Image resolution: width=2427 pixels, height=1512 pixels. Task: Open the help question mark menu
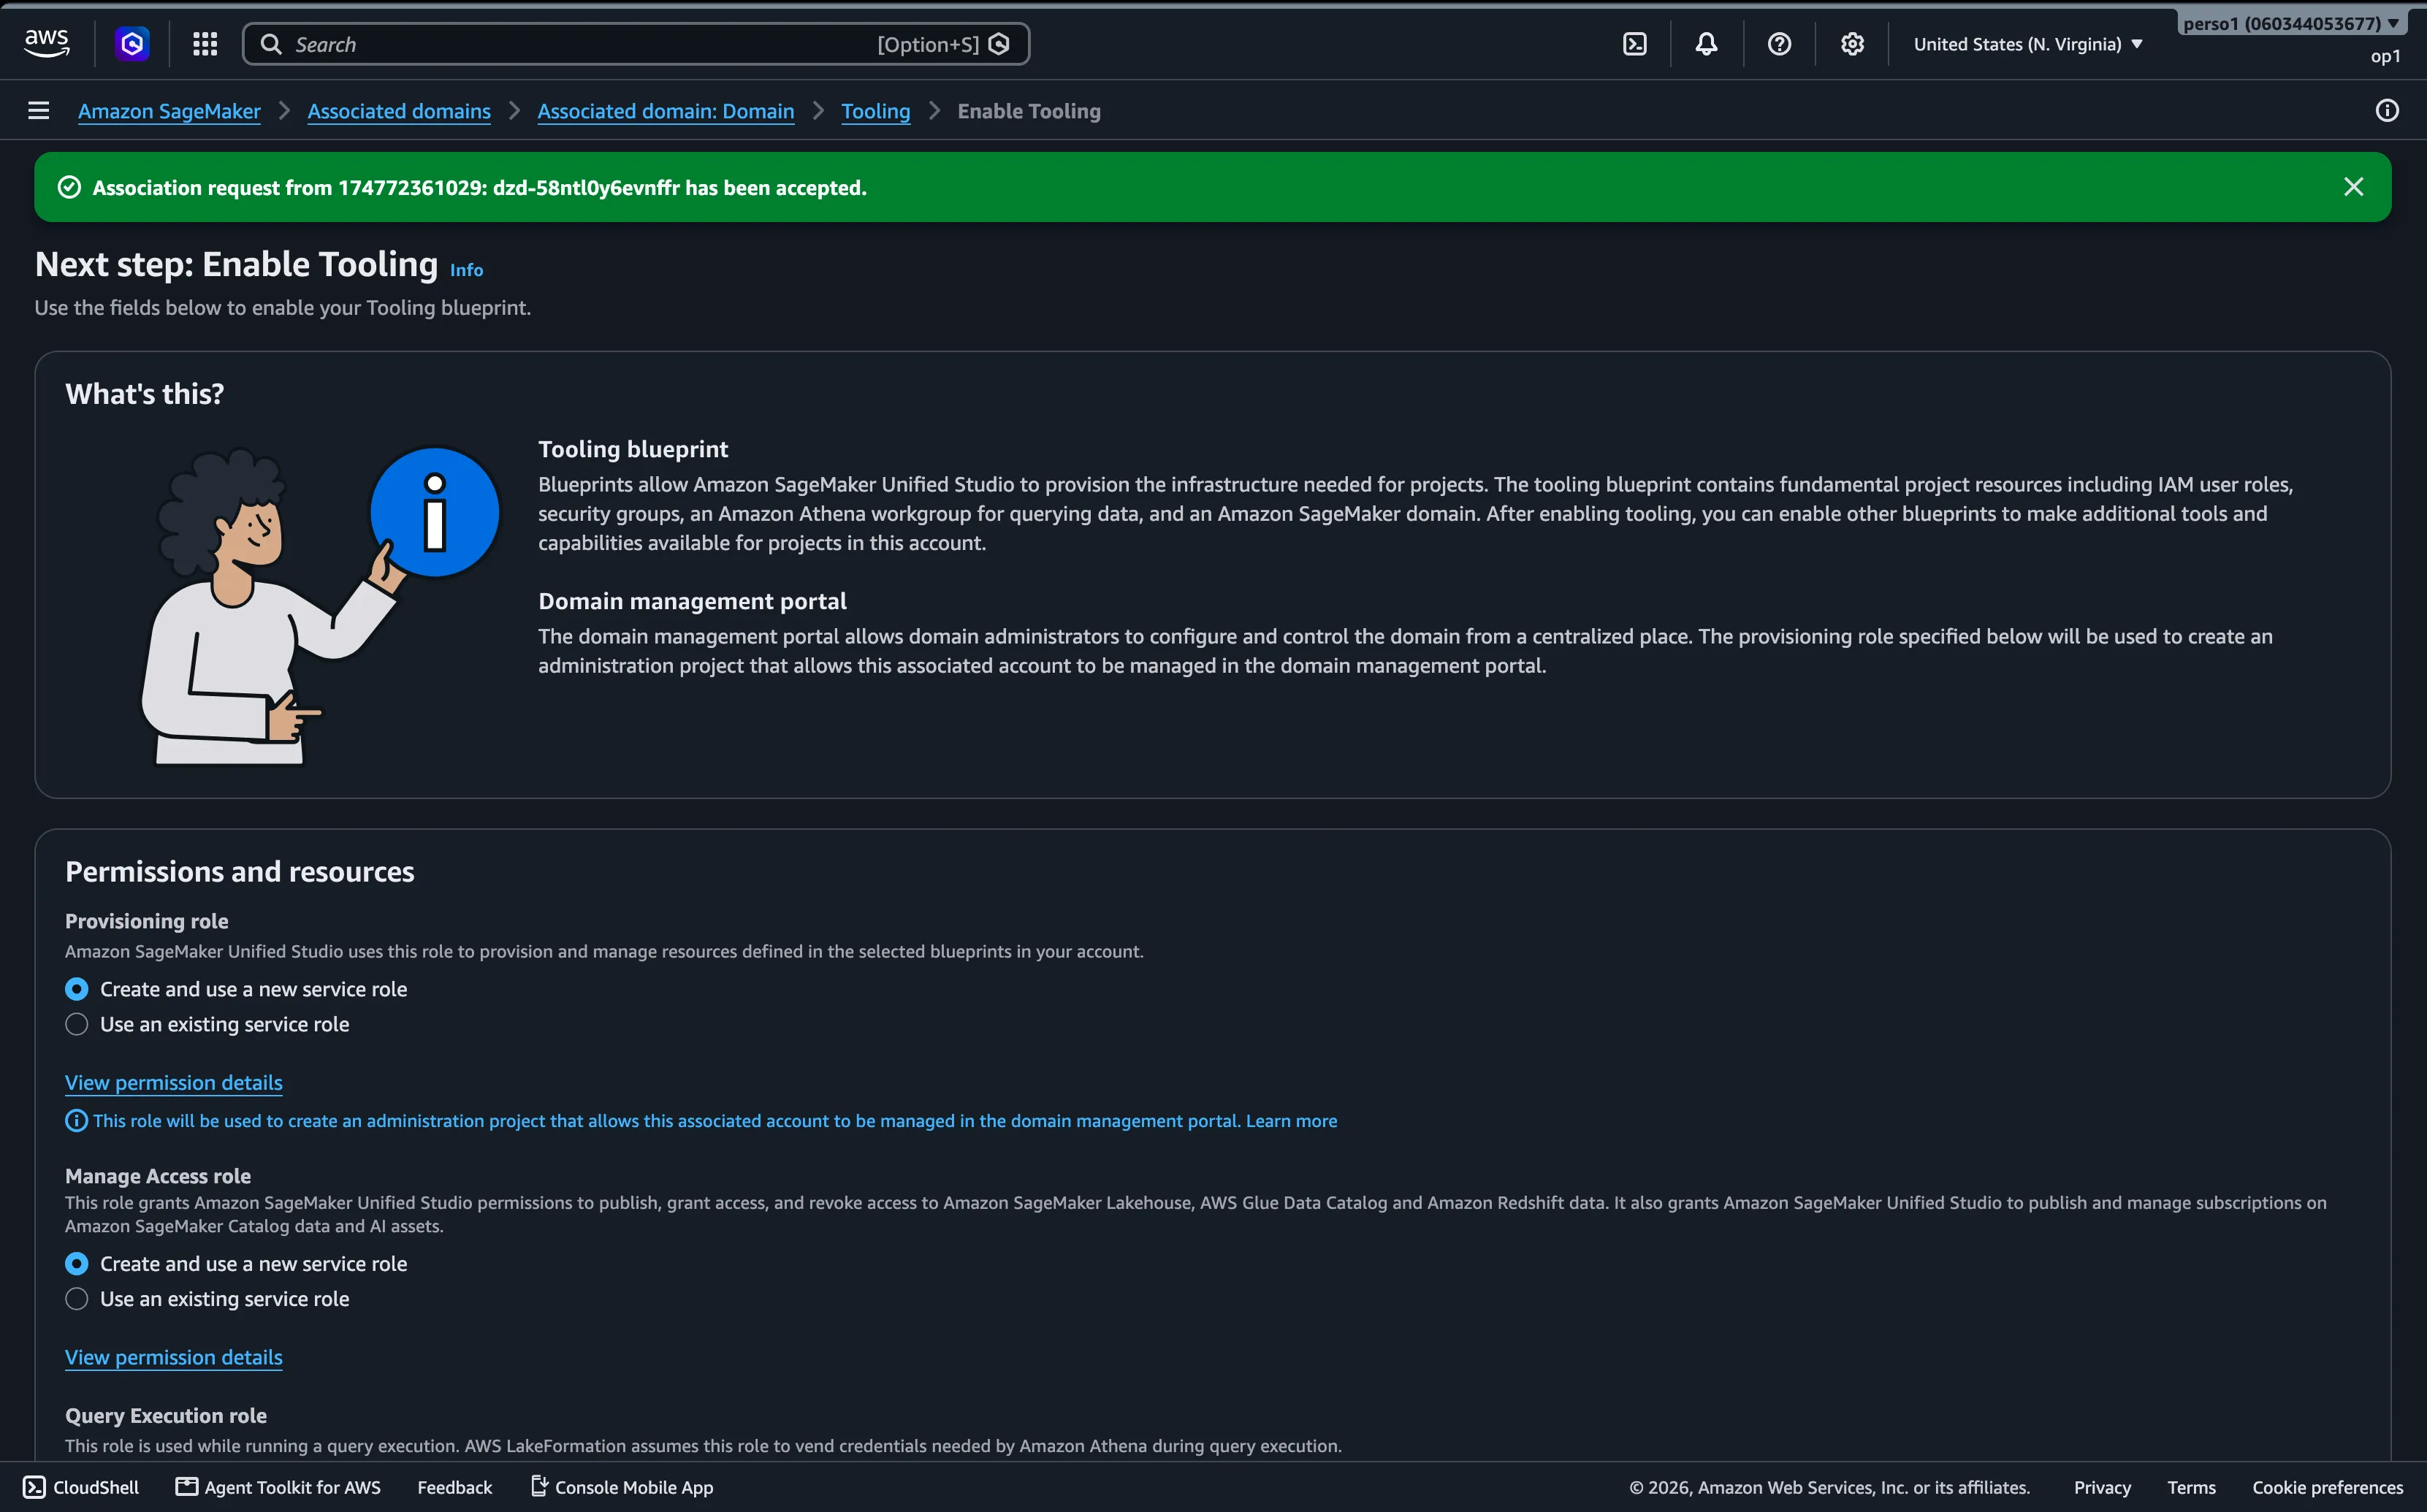coord(1780,44)
